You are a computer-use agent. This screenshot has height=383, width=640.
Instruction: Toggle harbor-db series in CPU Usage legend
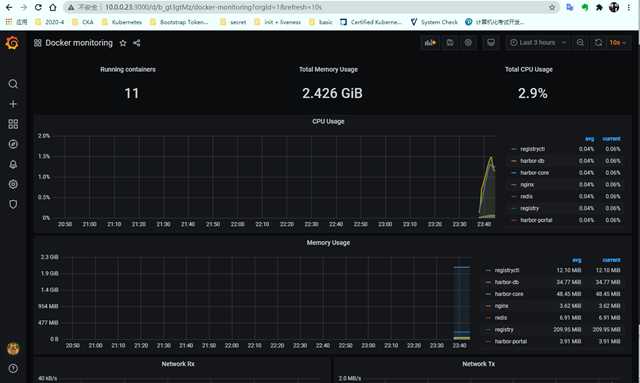click(x=532, y=161)
